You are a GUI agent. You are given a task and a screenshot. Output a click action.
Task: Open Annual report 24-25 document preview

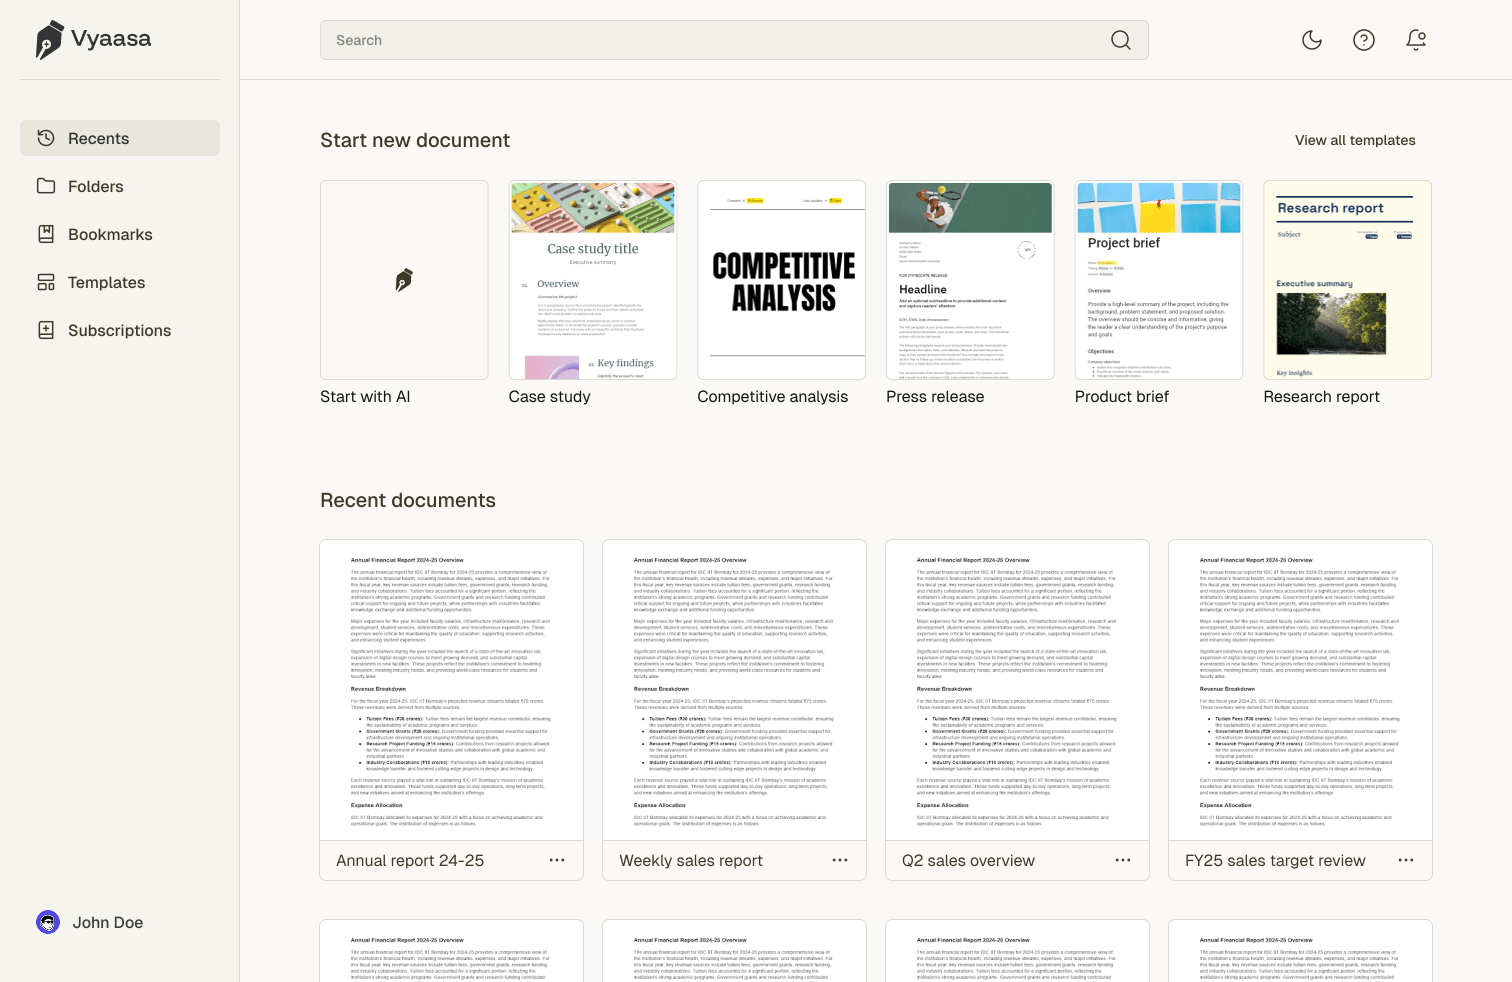click(x=451, y=690)
